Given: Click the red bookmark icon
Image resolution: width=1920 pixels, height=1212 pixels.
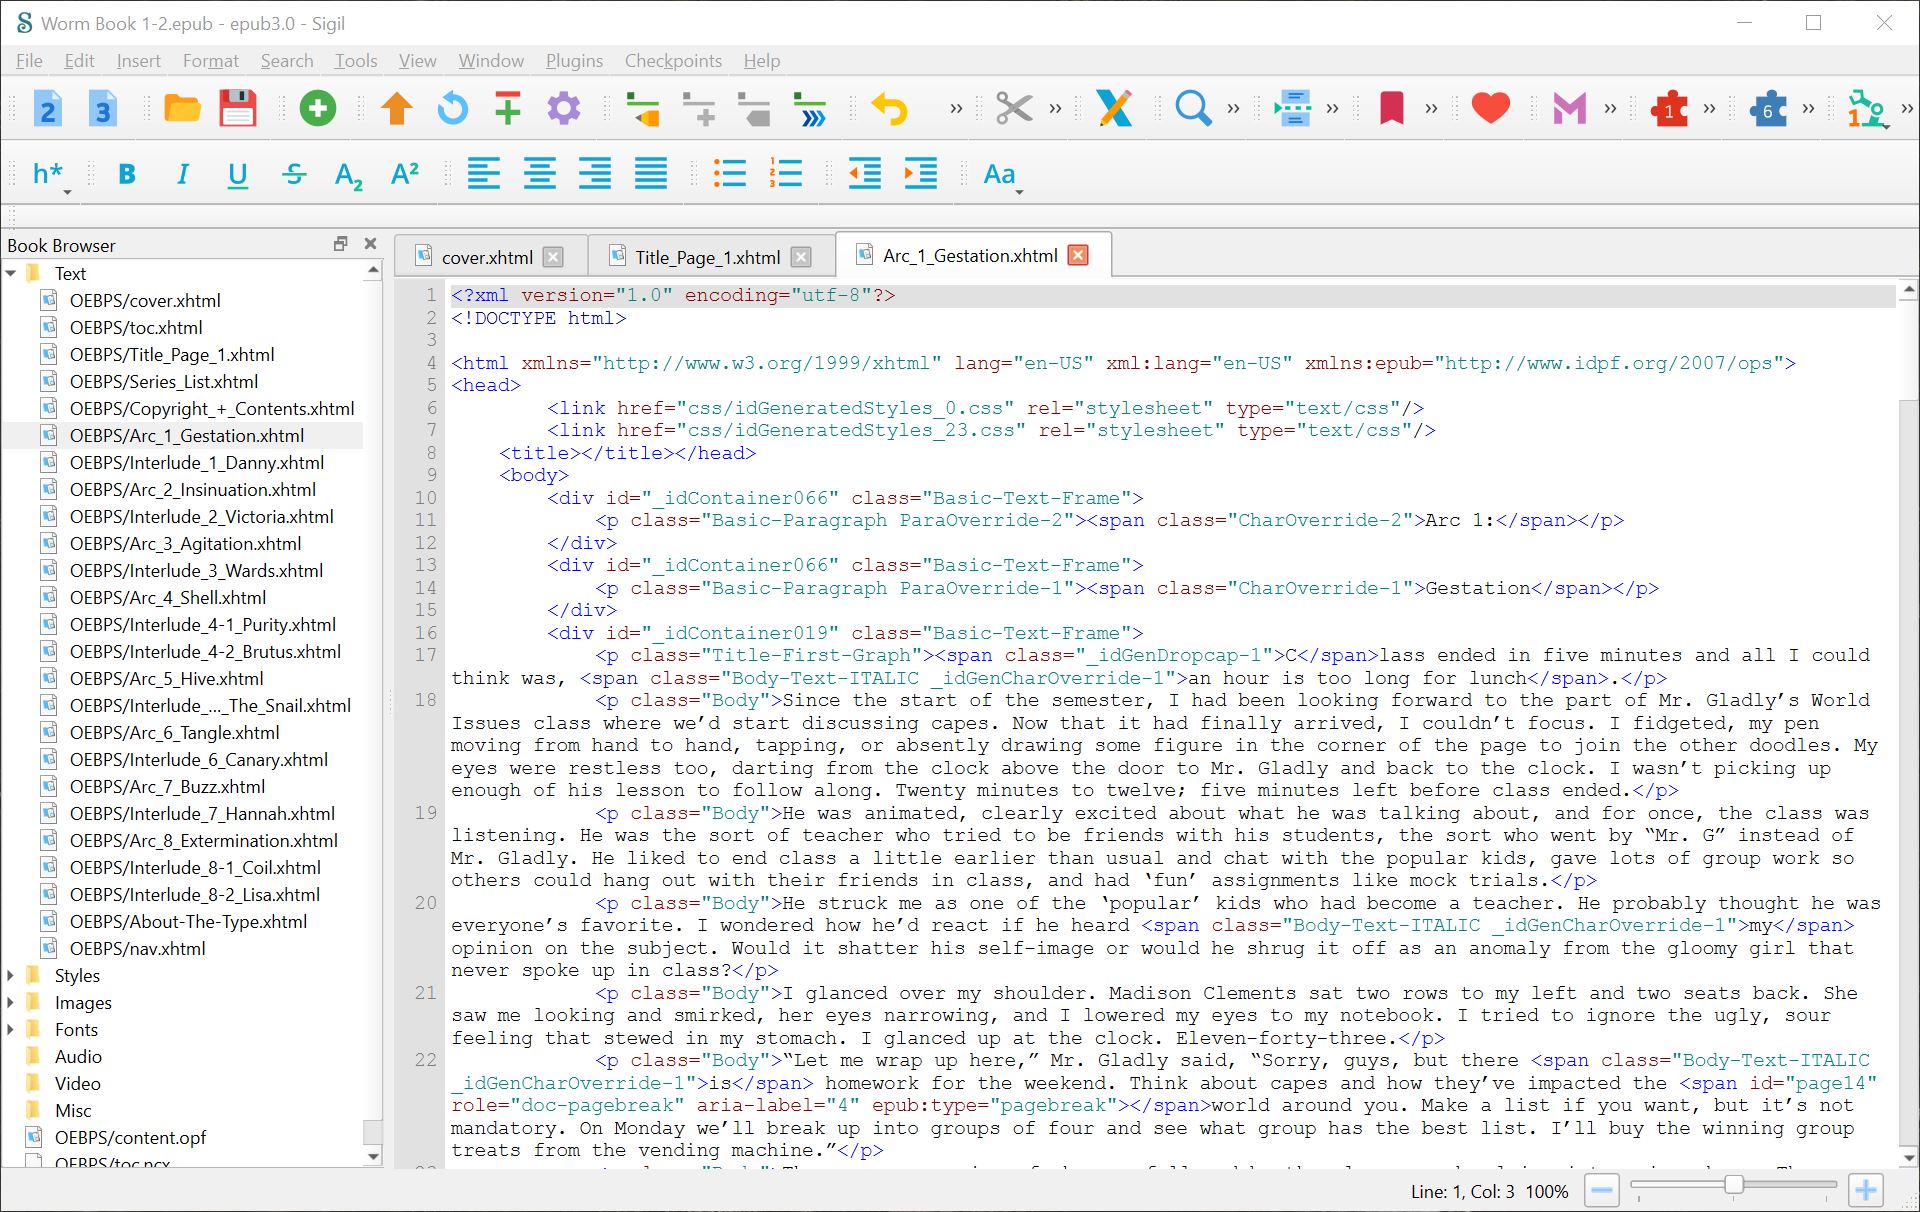Looking at the screenshot, I should (1391, 108).
